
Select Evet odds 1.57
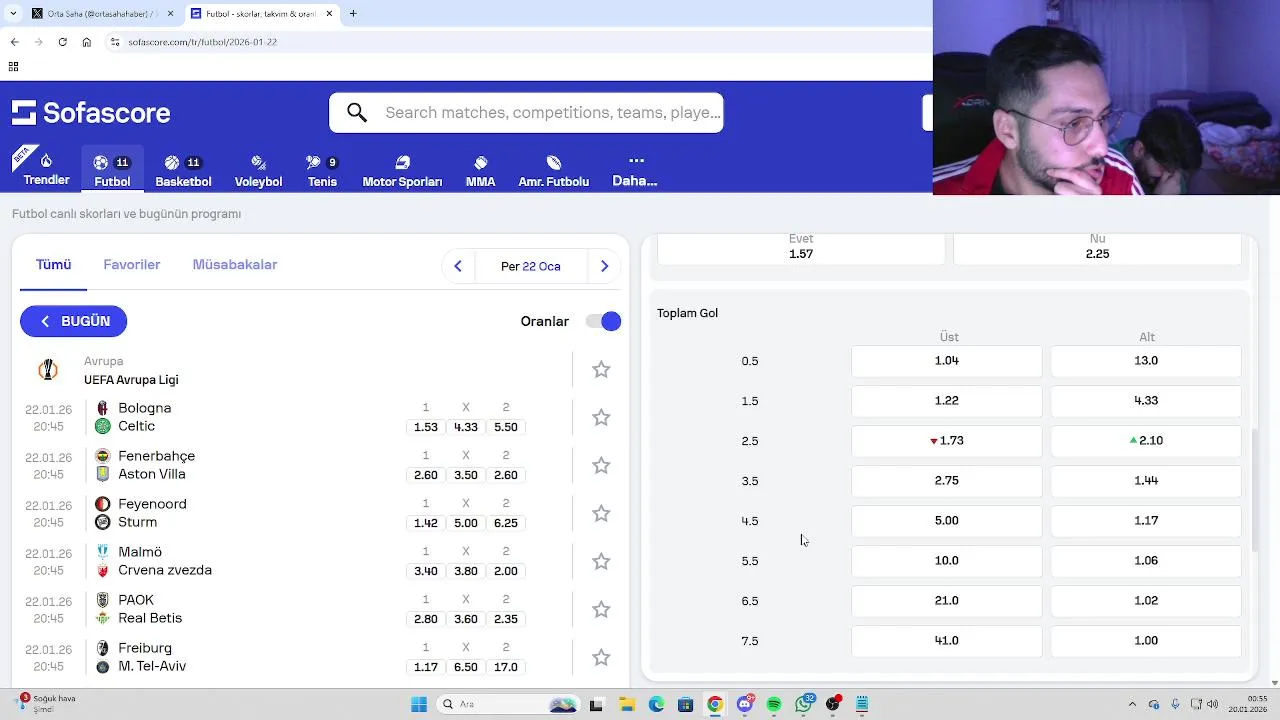click(801, 248)
